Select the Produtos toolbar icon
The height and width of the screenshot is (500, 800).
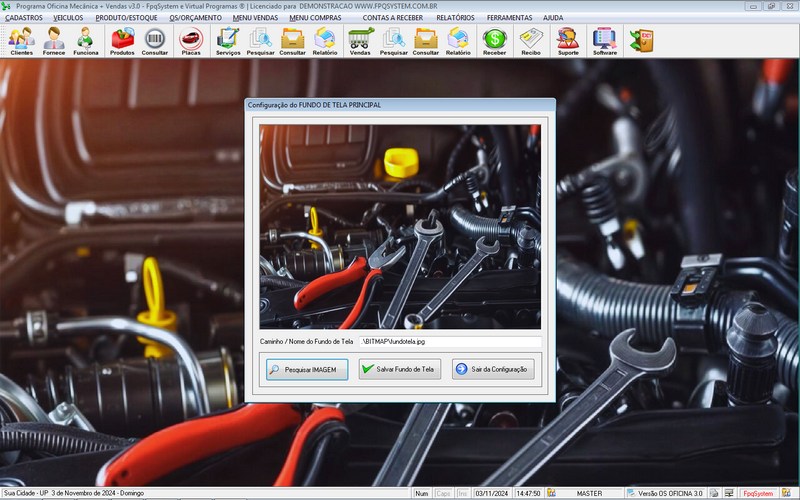(x=122, y=40)
